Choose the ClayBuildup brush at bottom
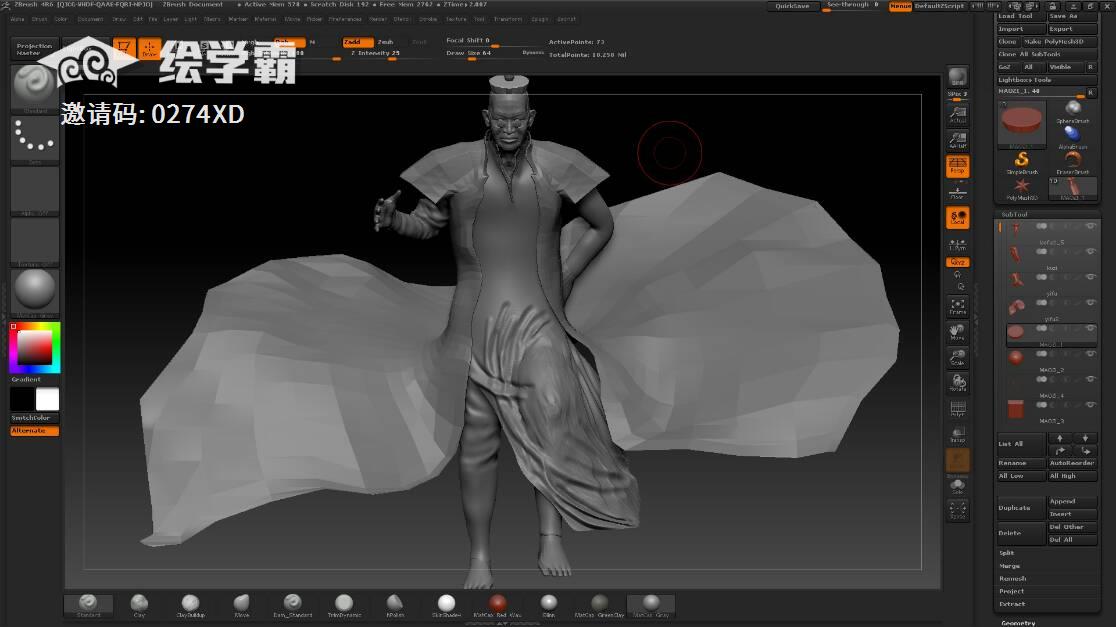 (189, 604)
